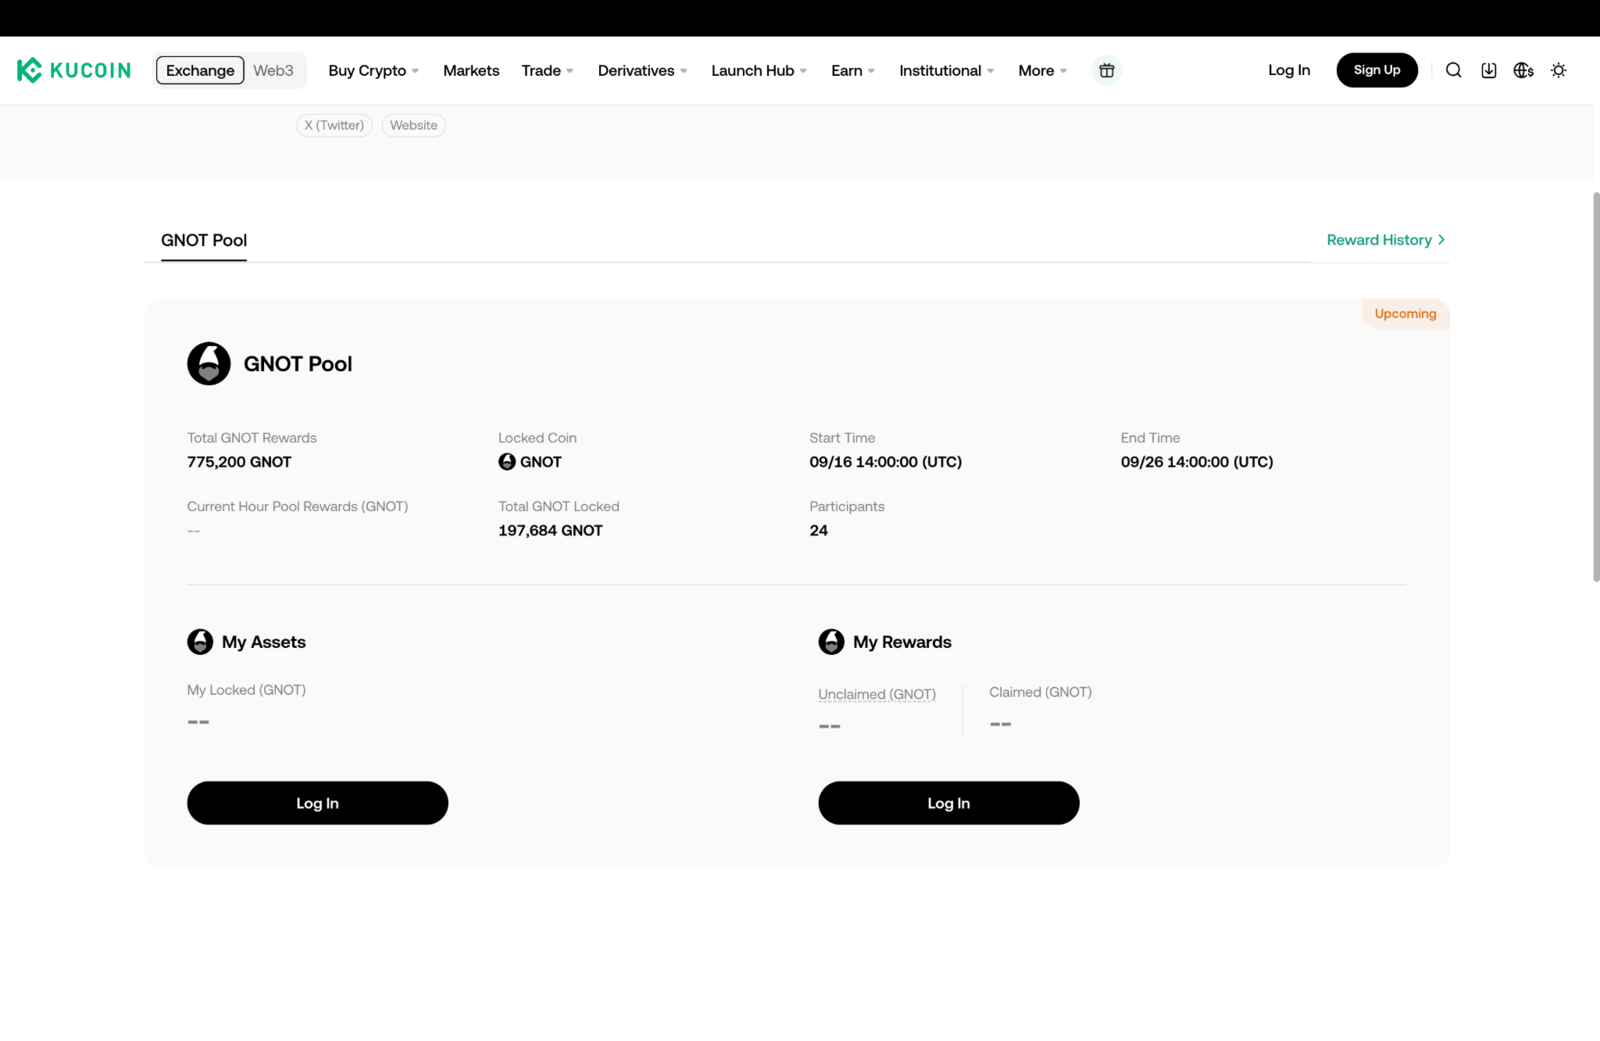Open the Markets page
1600x1041 pixels.
(471, 70)
